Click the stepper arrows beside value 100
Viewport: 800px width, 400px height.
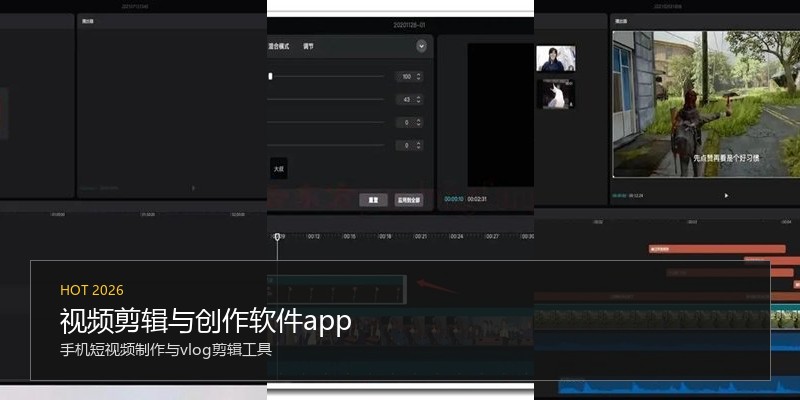pos(419,77)
